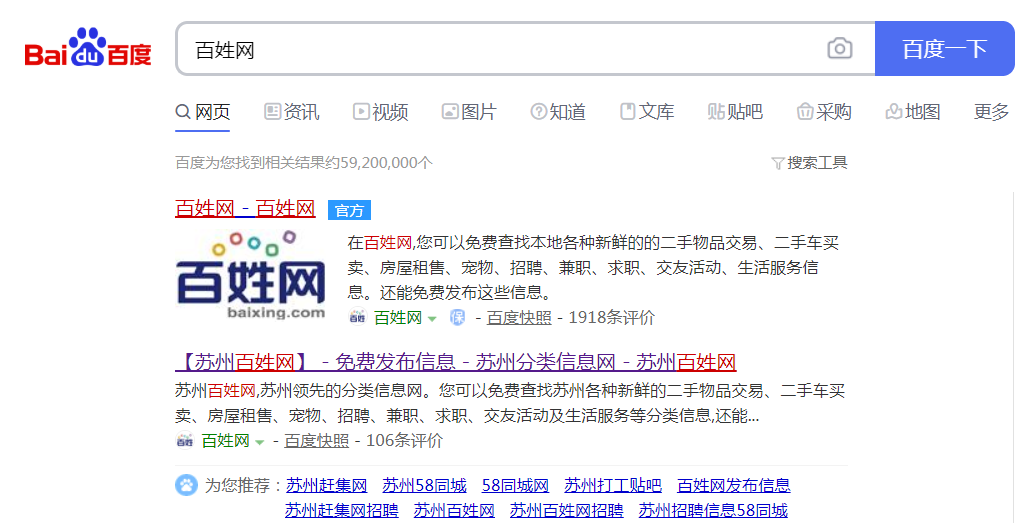Screen dimensions: 1027x523
Task: Expand dropdown arrow beside first result's 百姓网
Action: click(432, 319)
